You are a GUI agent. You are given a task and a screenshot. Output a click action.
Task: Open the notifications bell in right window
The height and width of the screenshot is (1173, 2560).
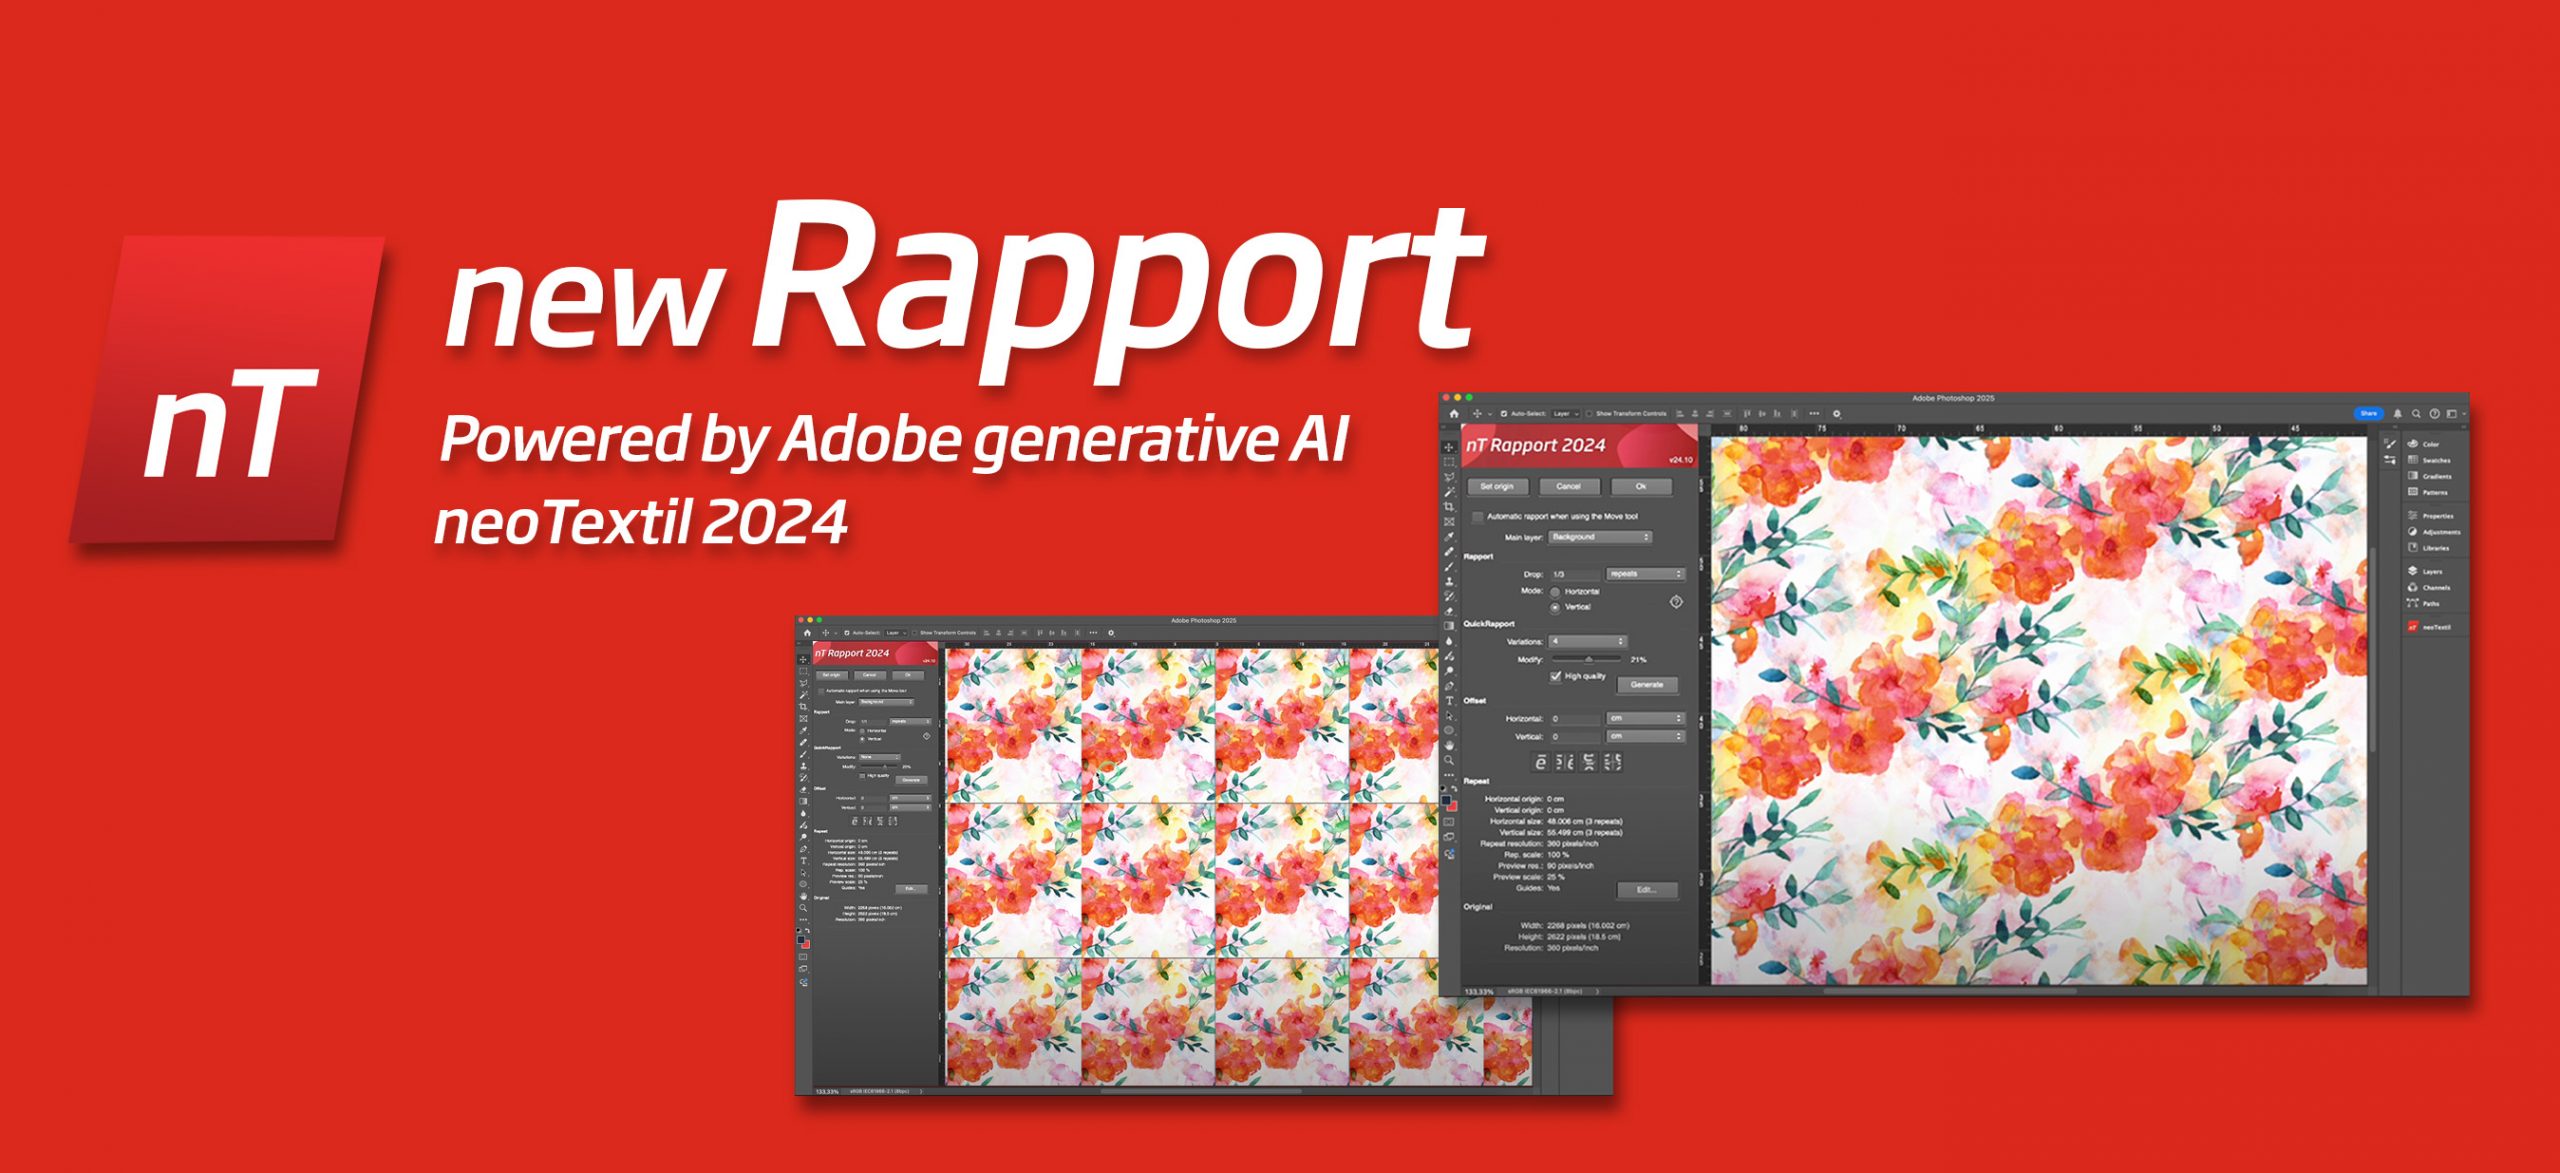pos(2397,413)
